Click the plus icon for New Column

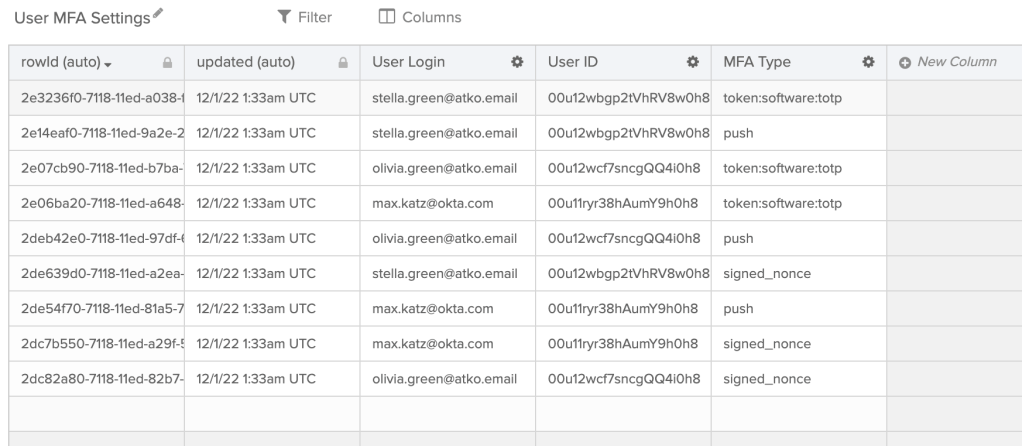(905, 62)
